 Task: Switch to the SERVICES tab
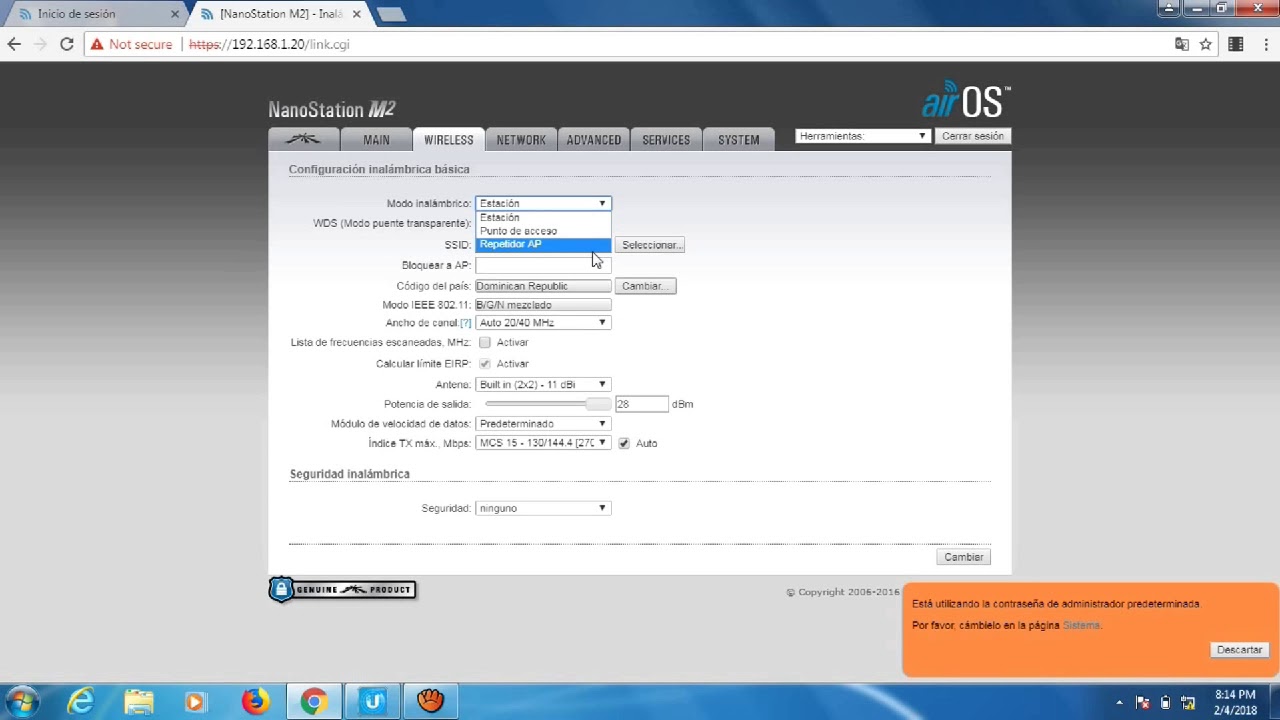pyautogui.click(x=666, y=140)
